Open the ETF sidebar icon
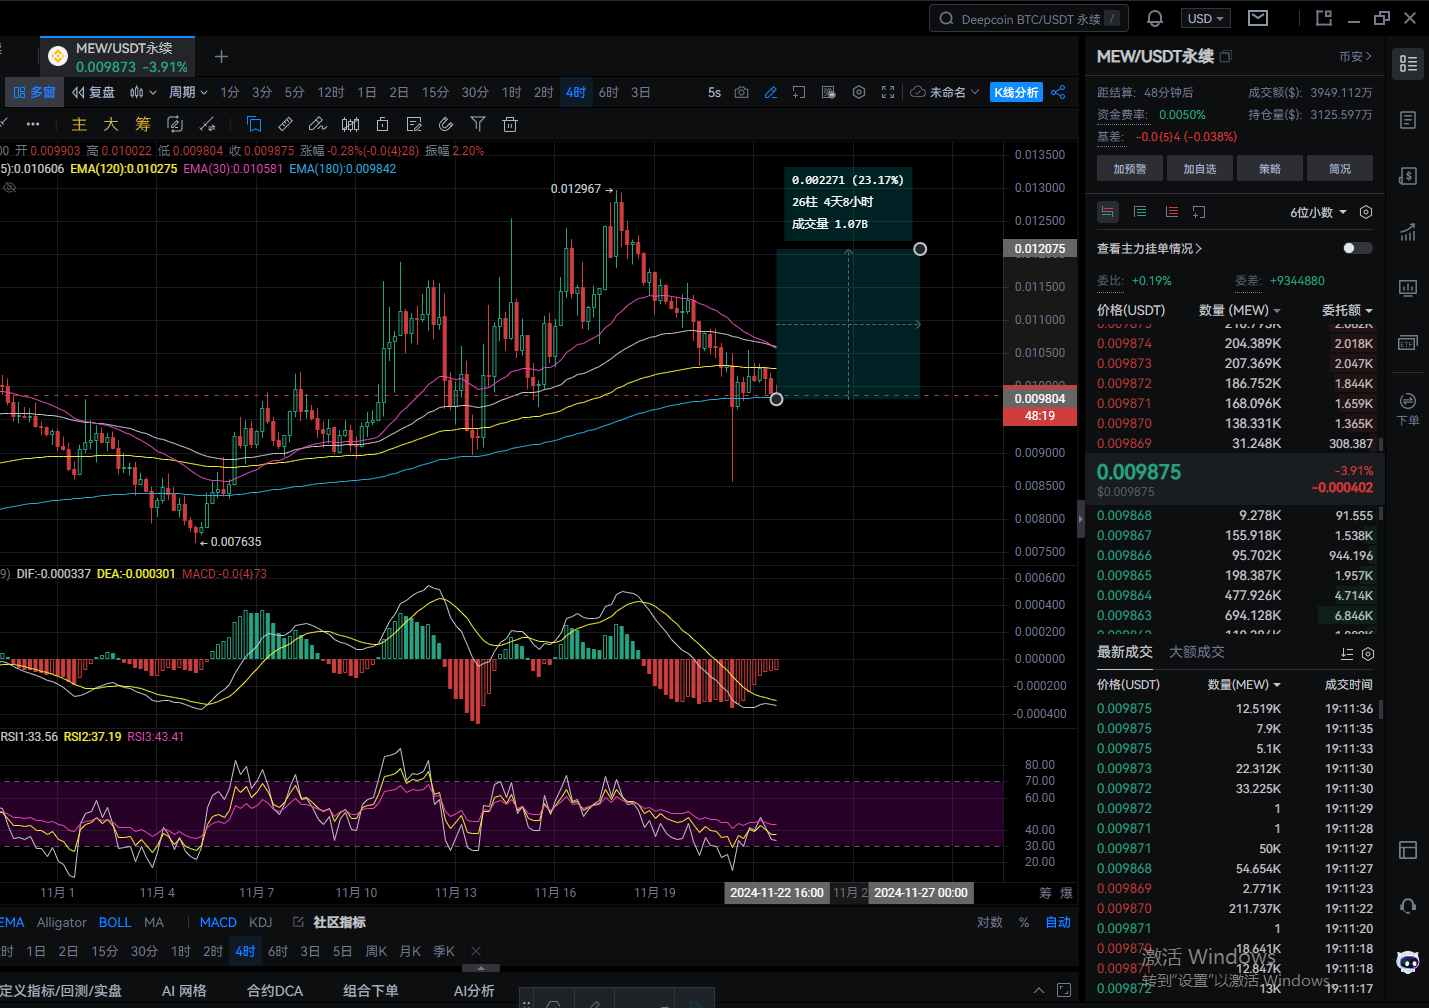 [1408, 343]
